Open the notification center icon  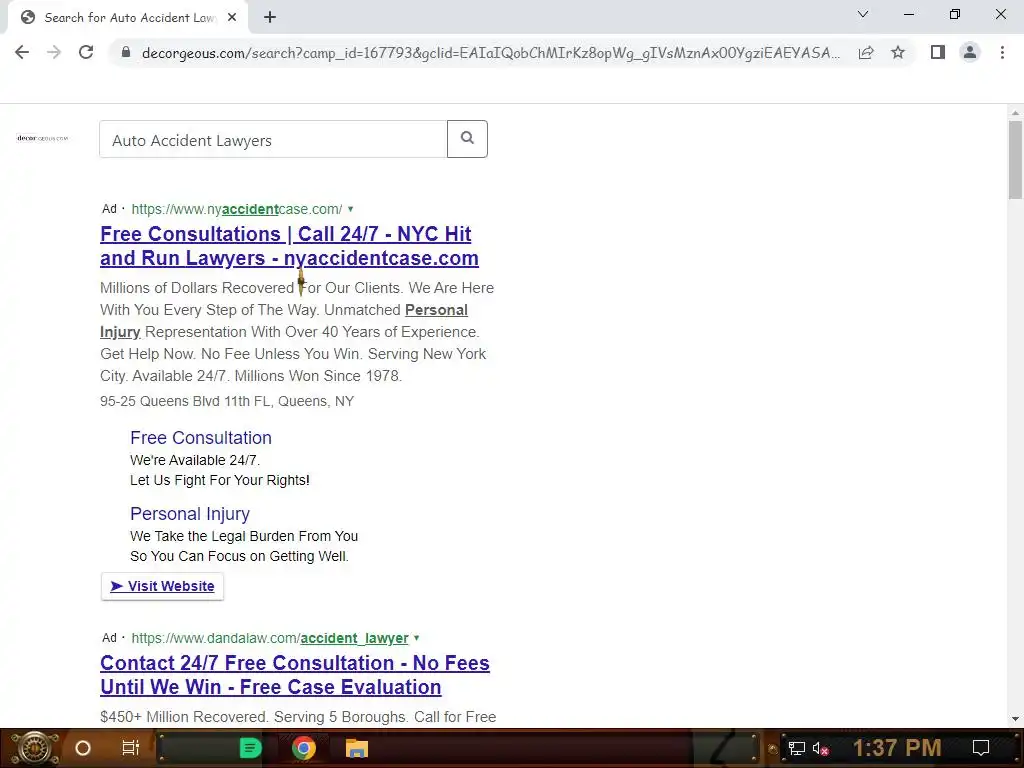pos(981,748)
